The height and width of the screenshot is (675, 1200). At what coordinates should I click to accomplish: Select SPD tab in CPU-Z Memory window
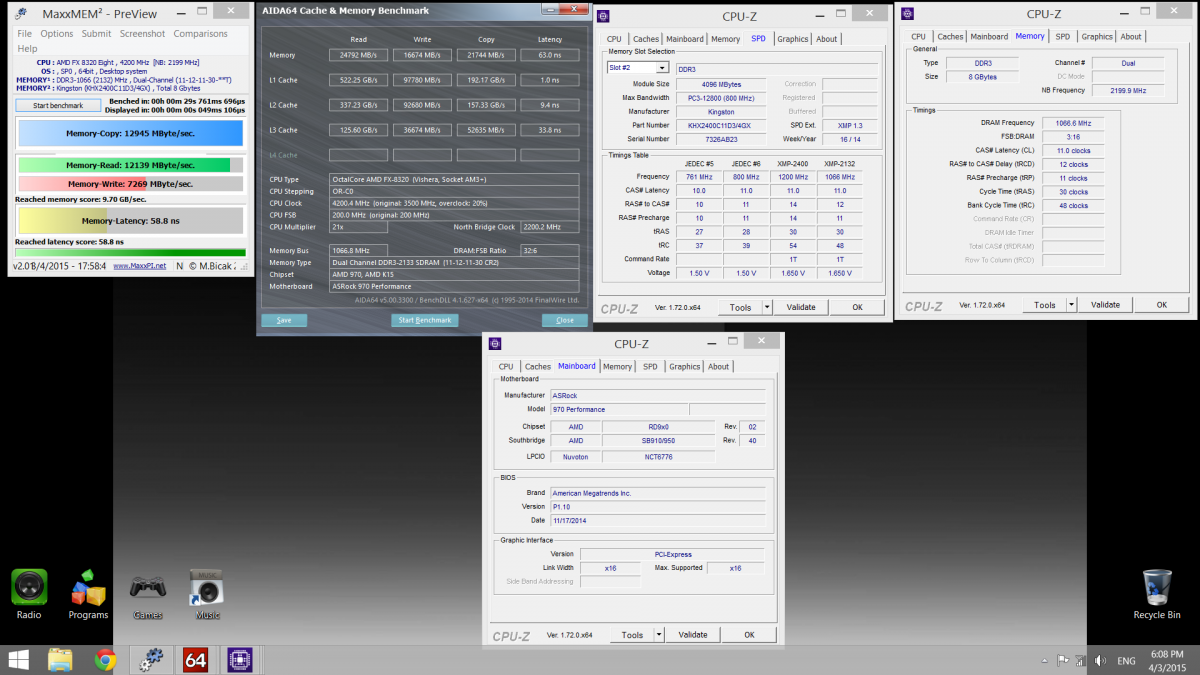point(1062,37)
